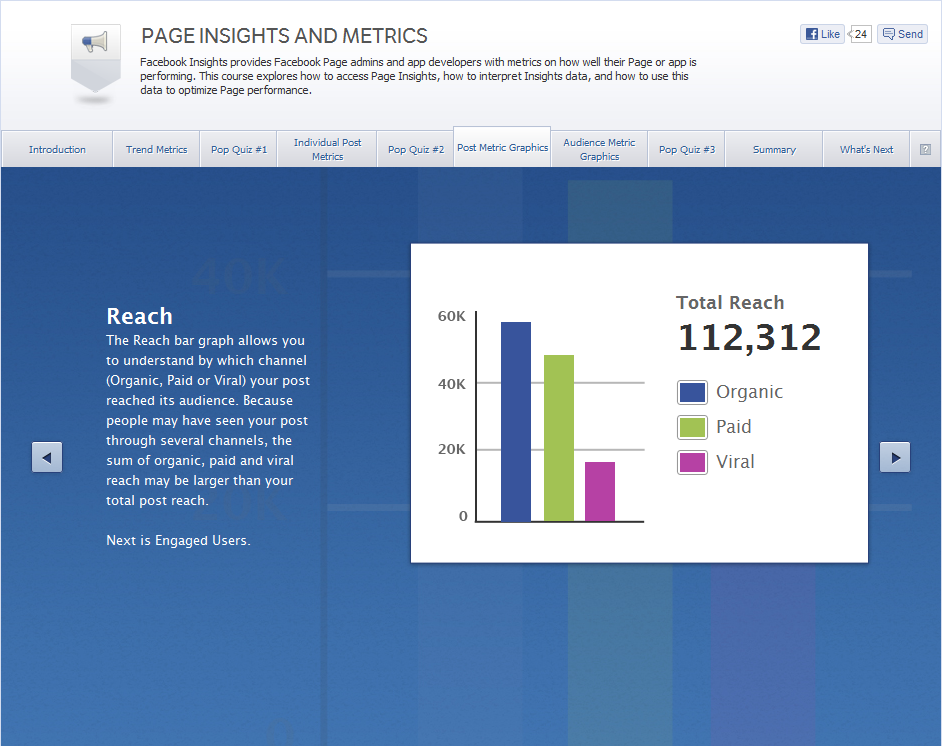Click the 'Viral' legend label
Screen dimensions: 942x746
pos(735,462)
